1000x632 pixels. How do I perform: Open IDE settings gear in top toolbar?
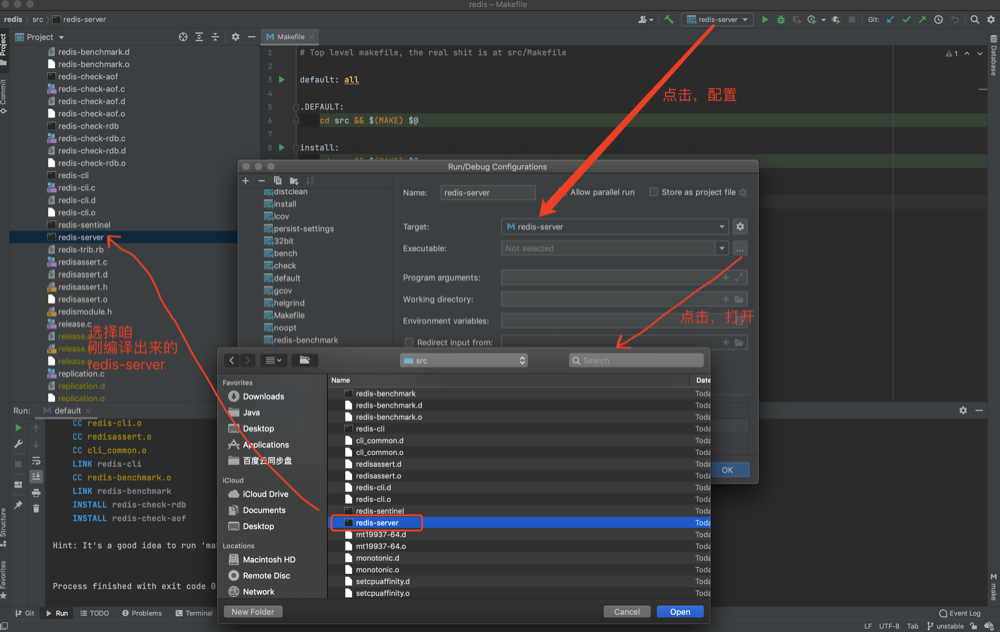point(990,20)
